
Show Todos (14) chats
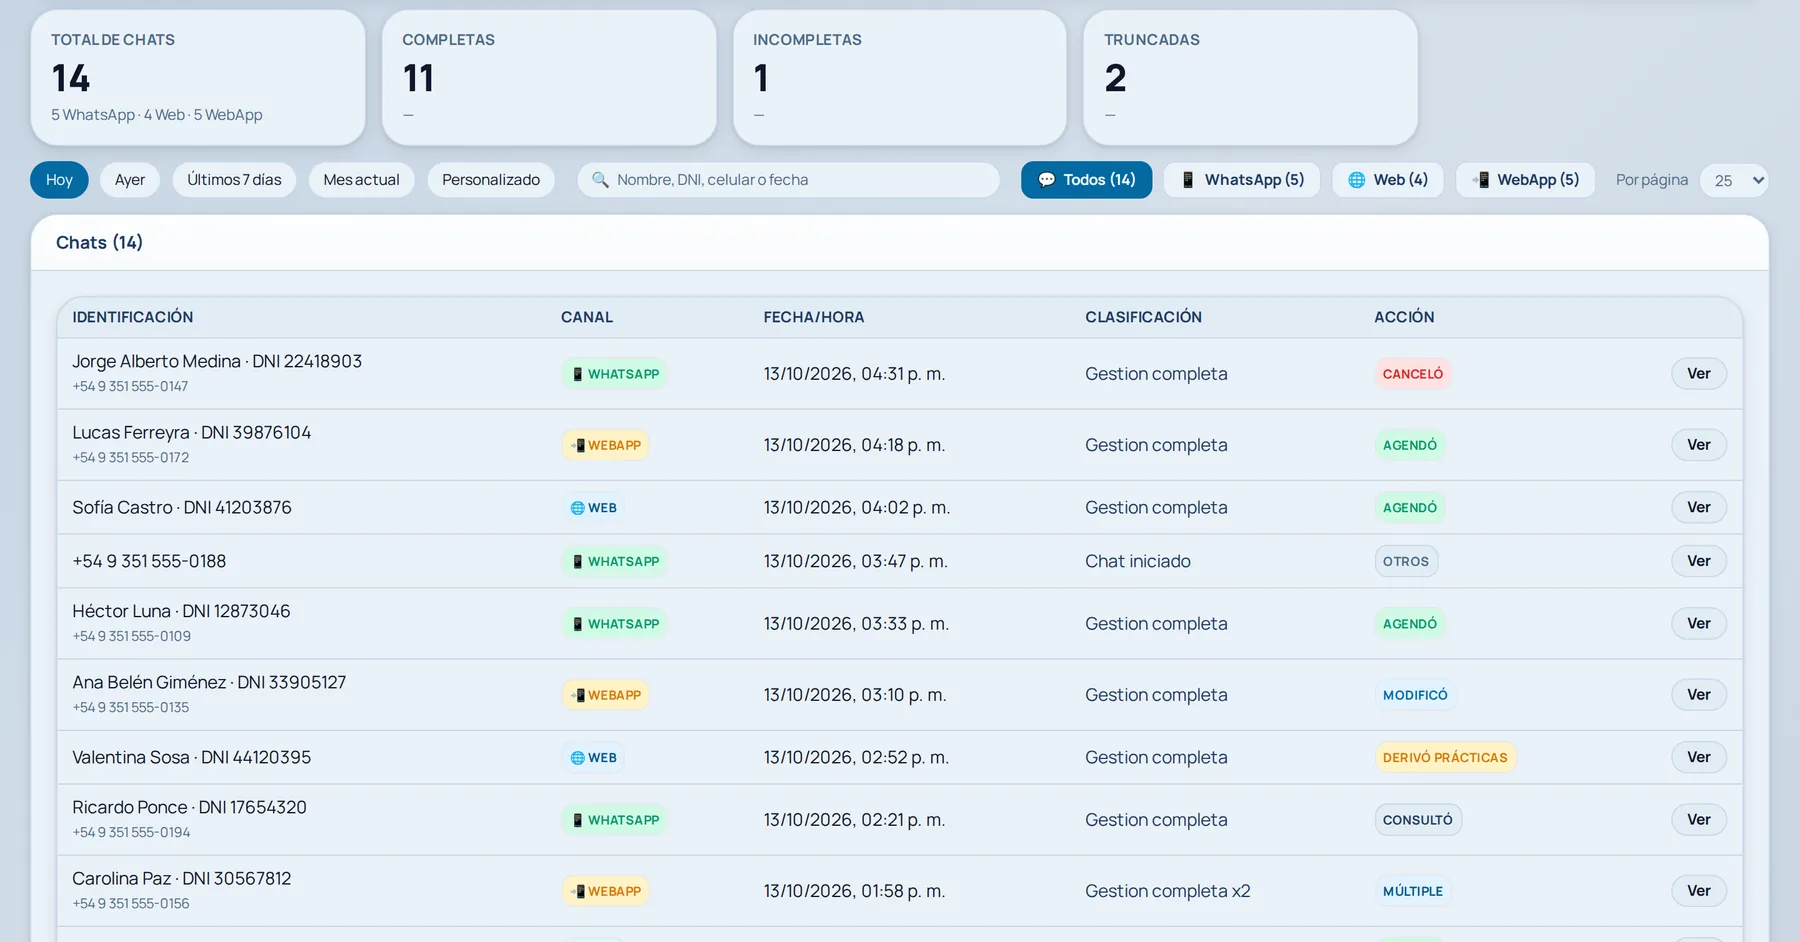tap(1086, 180)
